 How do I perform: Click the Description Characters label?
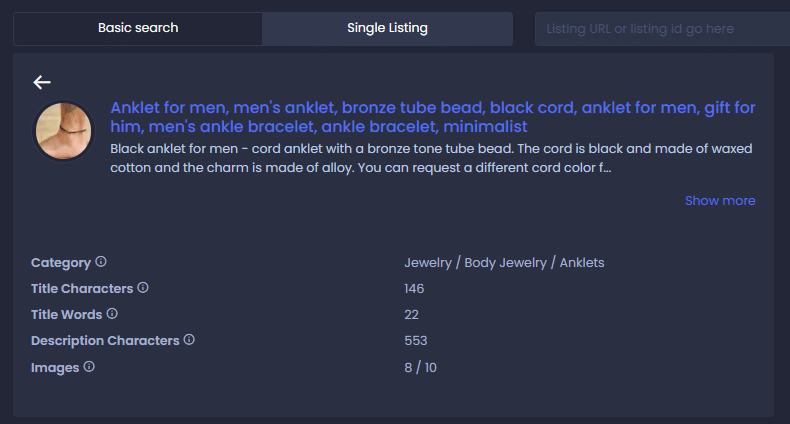tap(105, 341)
